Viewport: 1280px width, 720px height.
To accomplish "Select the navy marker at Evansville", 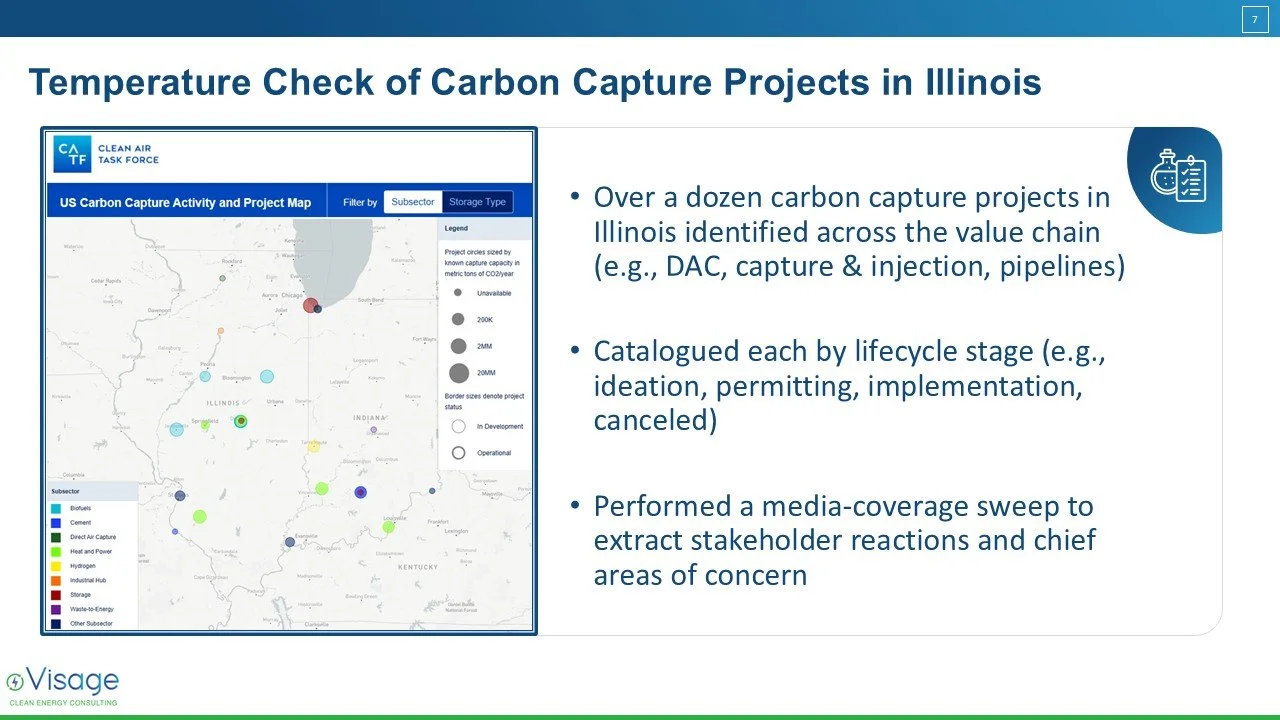I will tap(289, 542).
